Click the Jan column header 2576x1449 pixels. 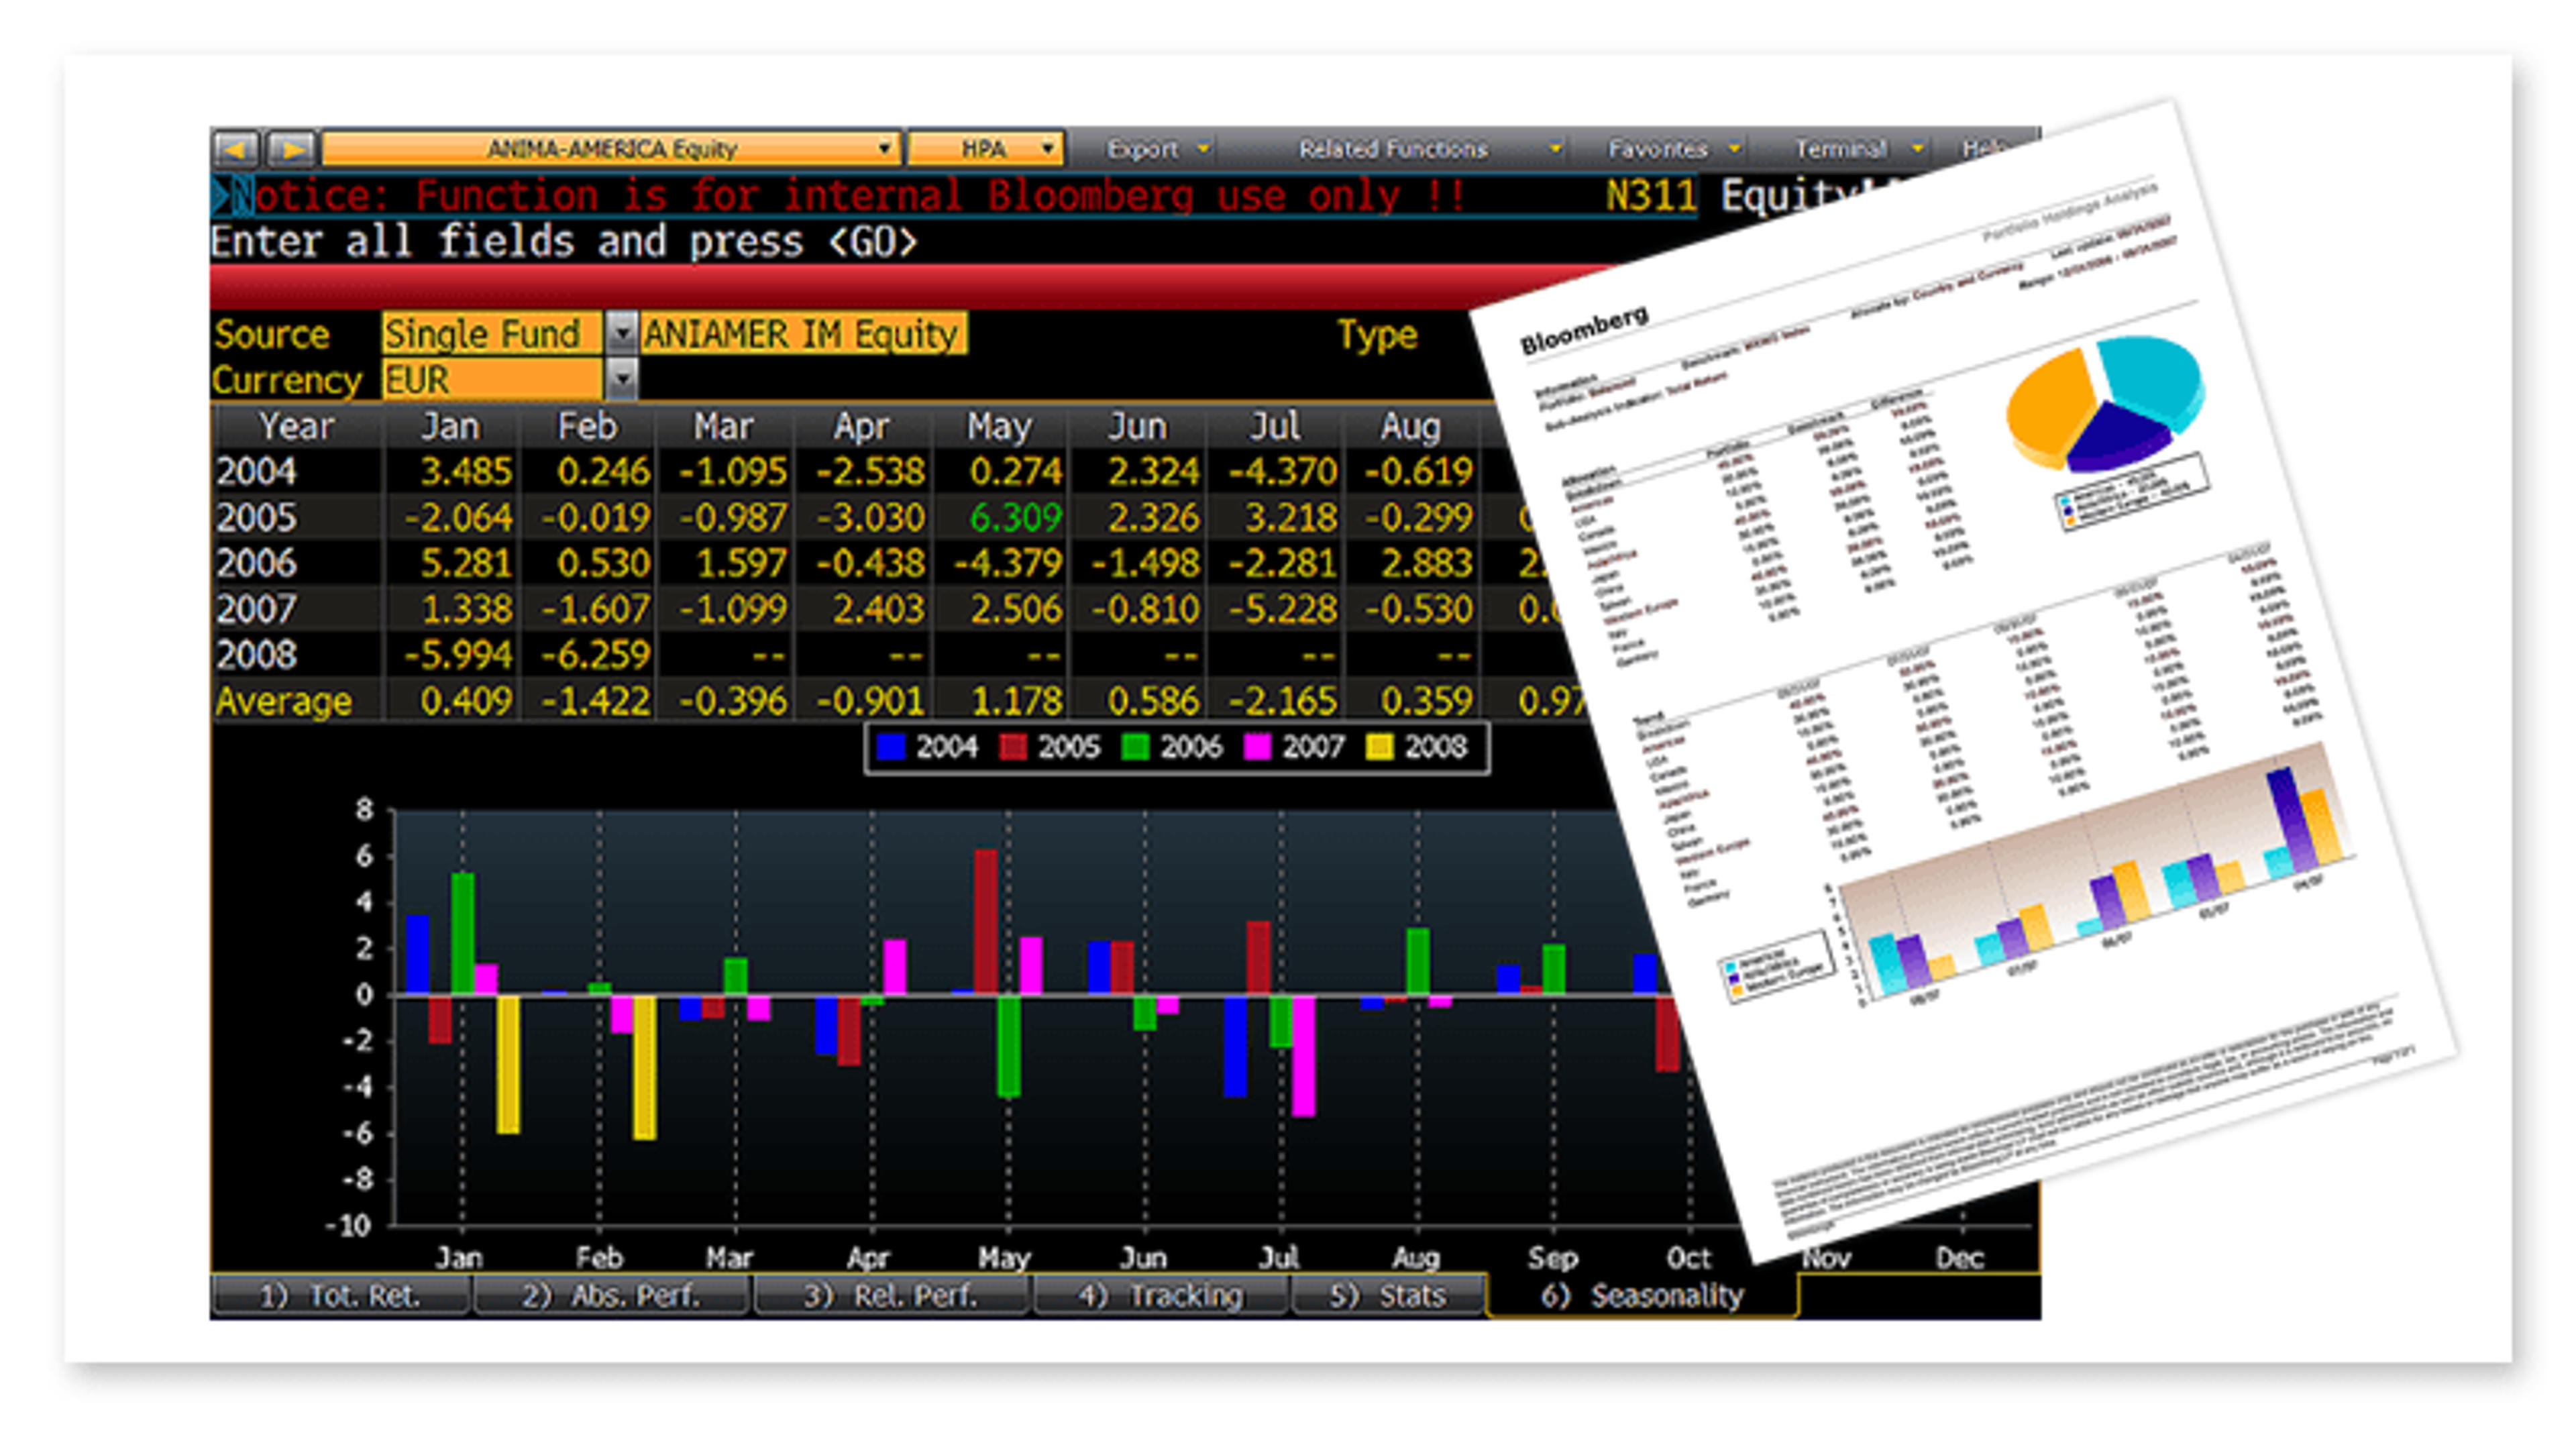450,426
